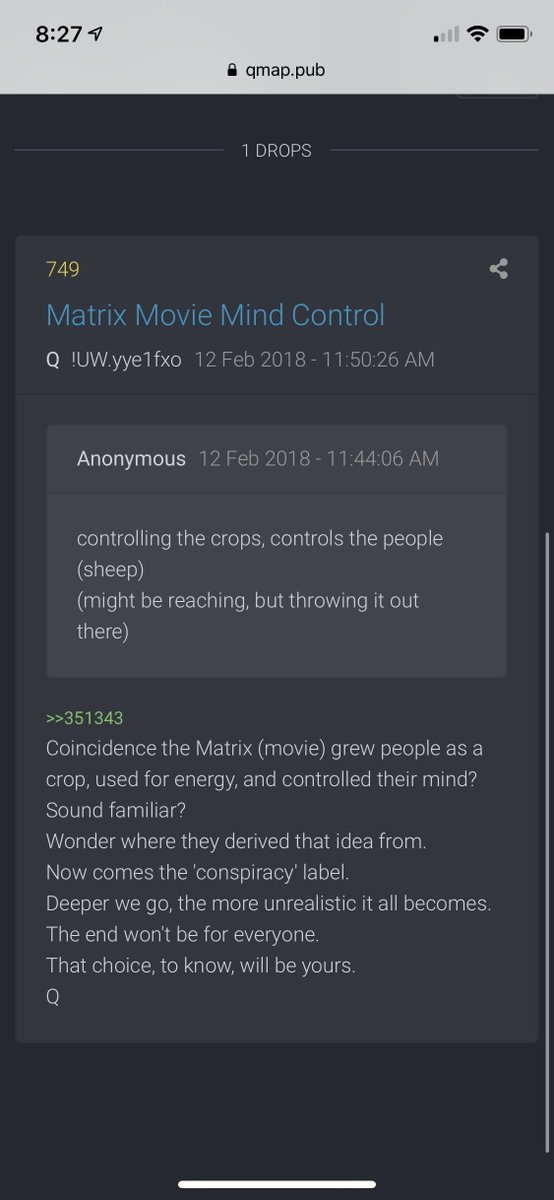Tap the Anonymous poster name in the quoted post
This screenshot has height=1200, width=554.
tap(131, 458)
